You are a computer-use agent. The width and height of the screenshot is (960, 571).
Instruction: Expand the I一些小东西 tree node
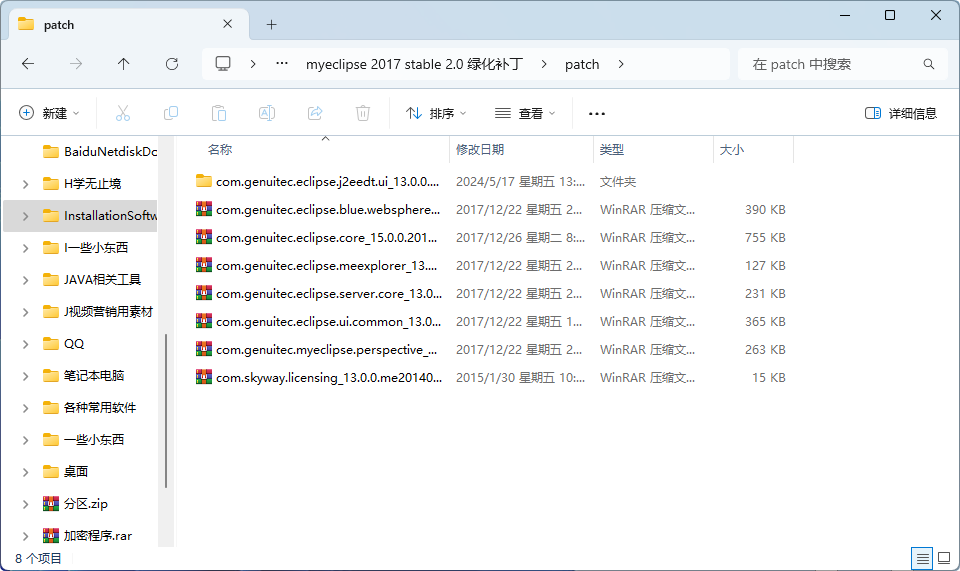point(26,248)
